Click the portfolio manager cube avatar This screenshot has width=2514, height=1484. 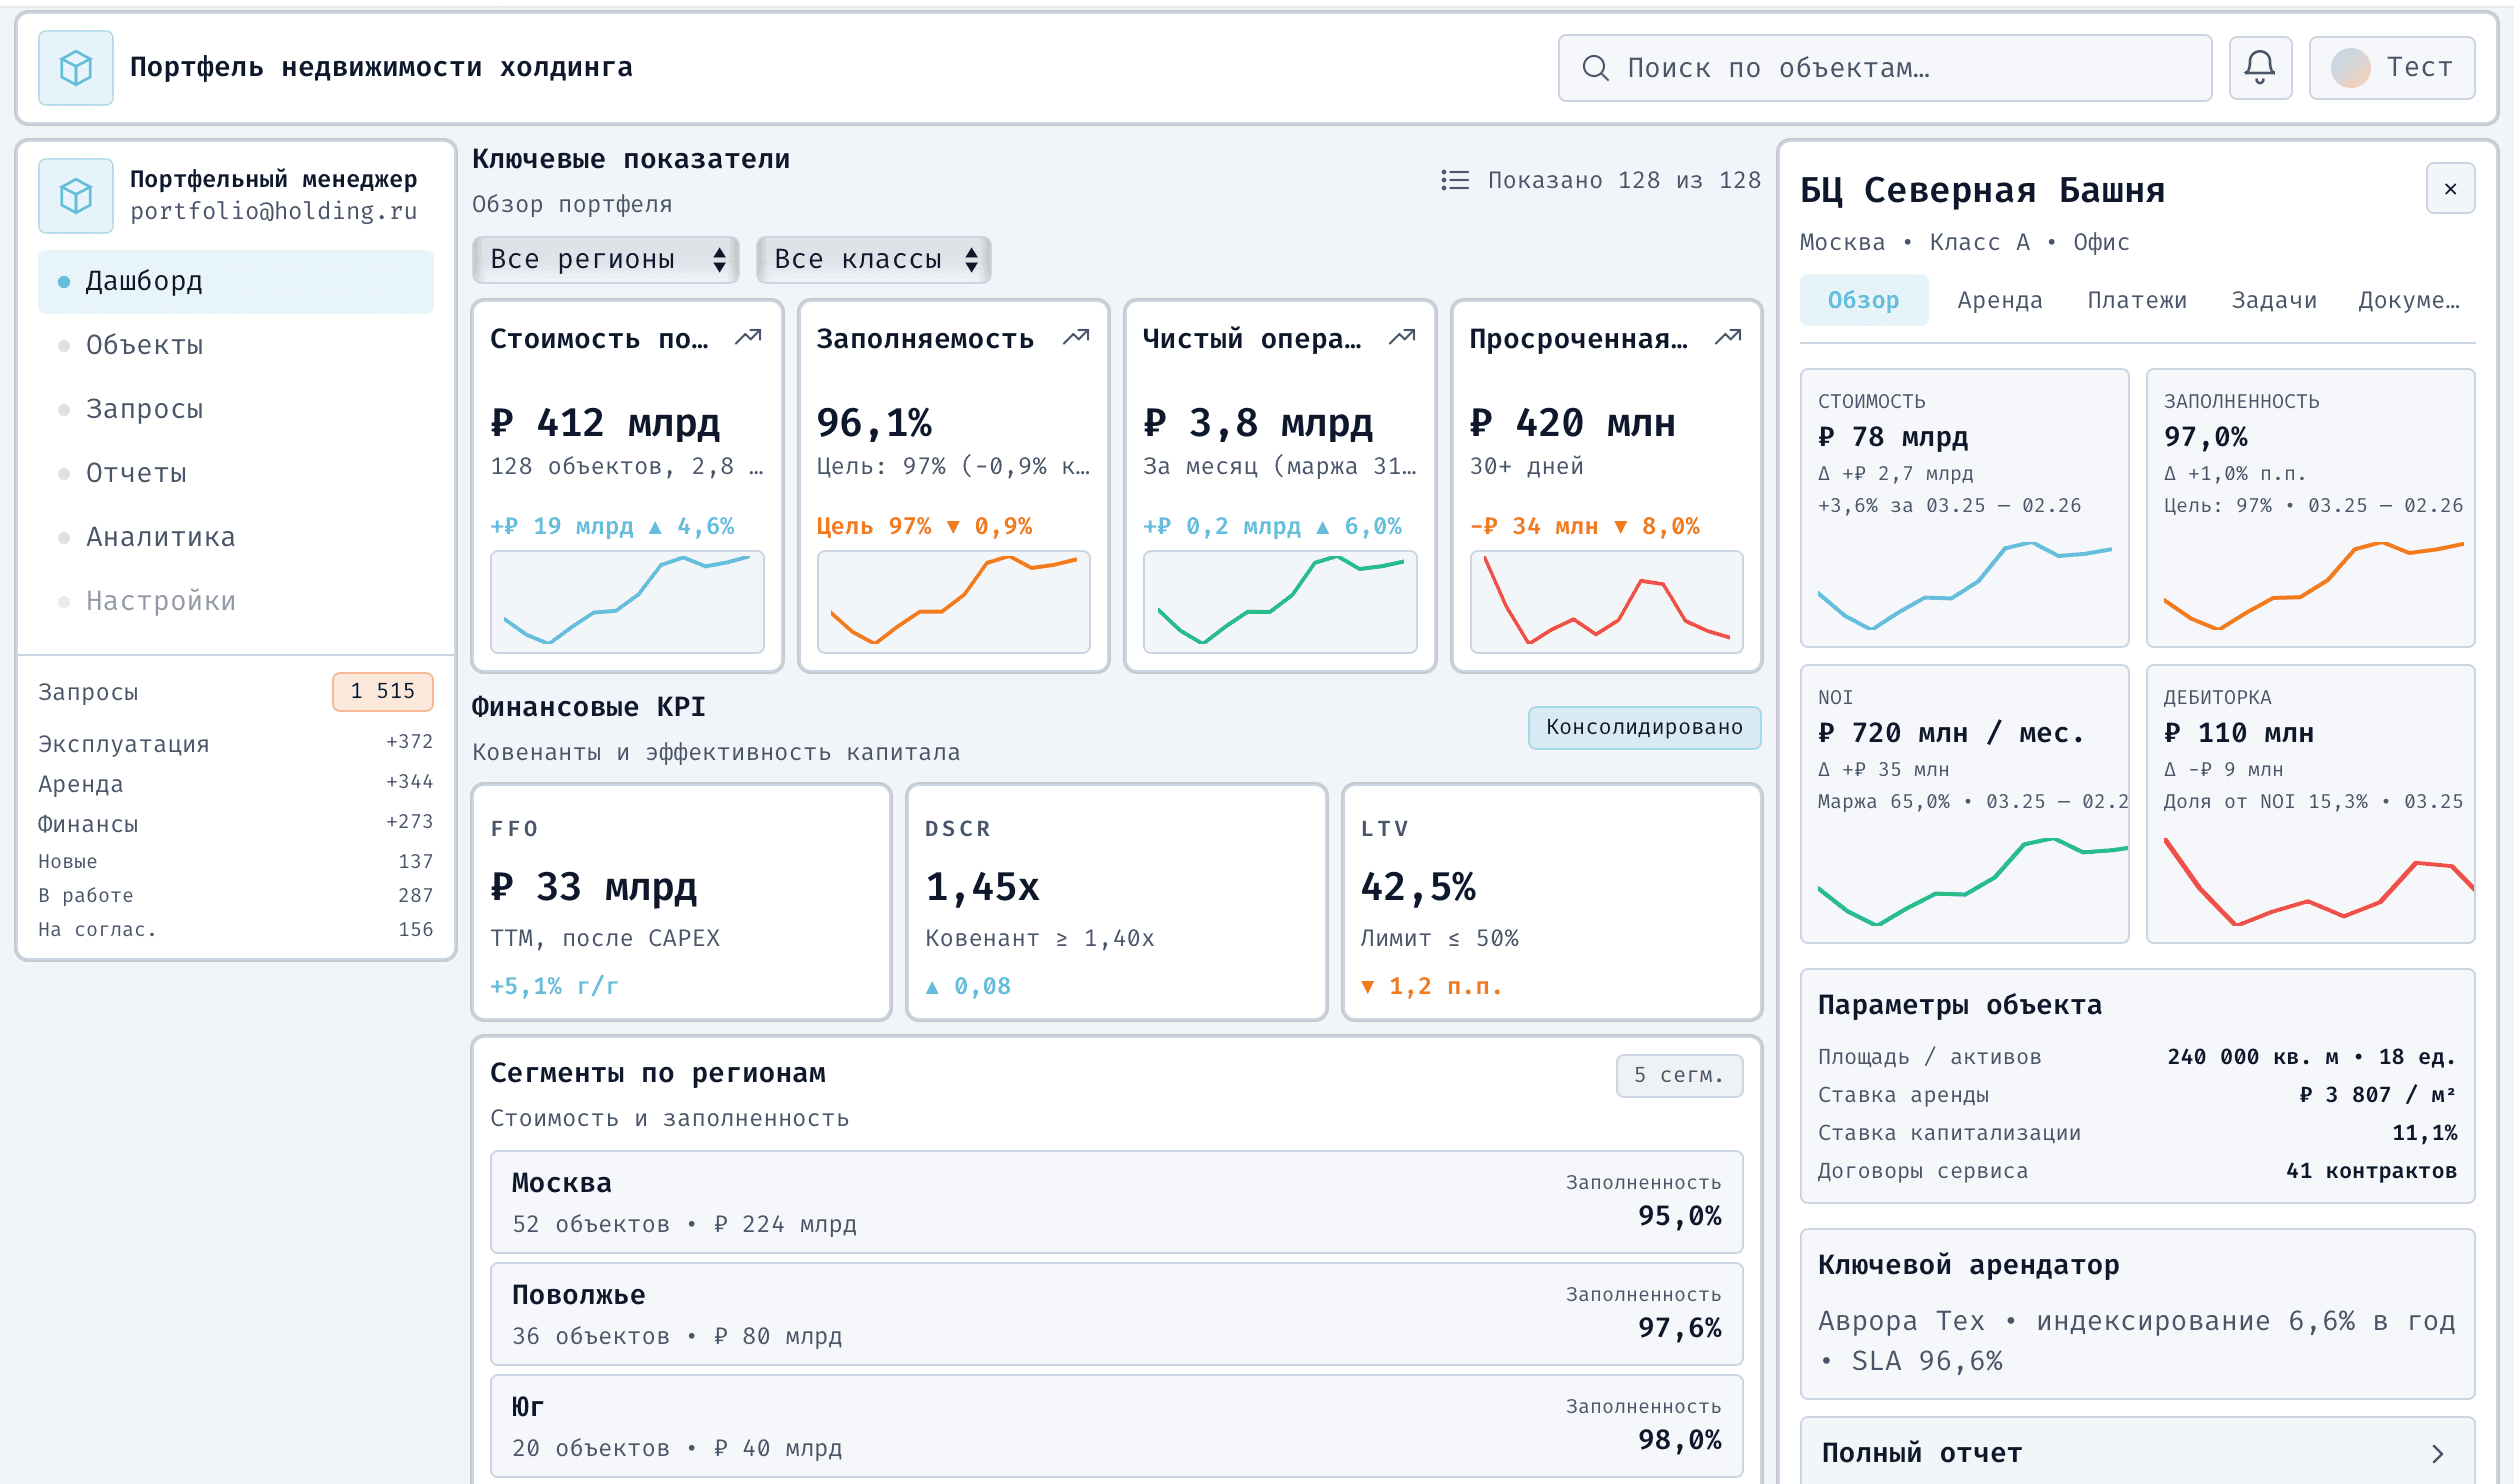click(x=76, y=195)
